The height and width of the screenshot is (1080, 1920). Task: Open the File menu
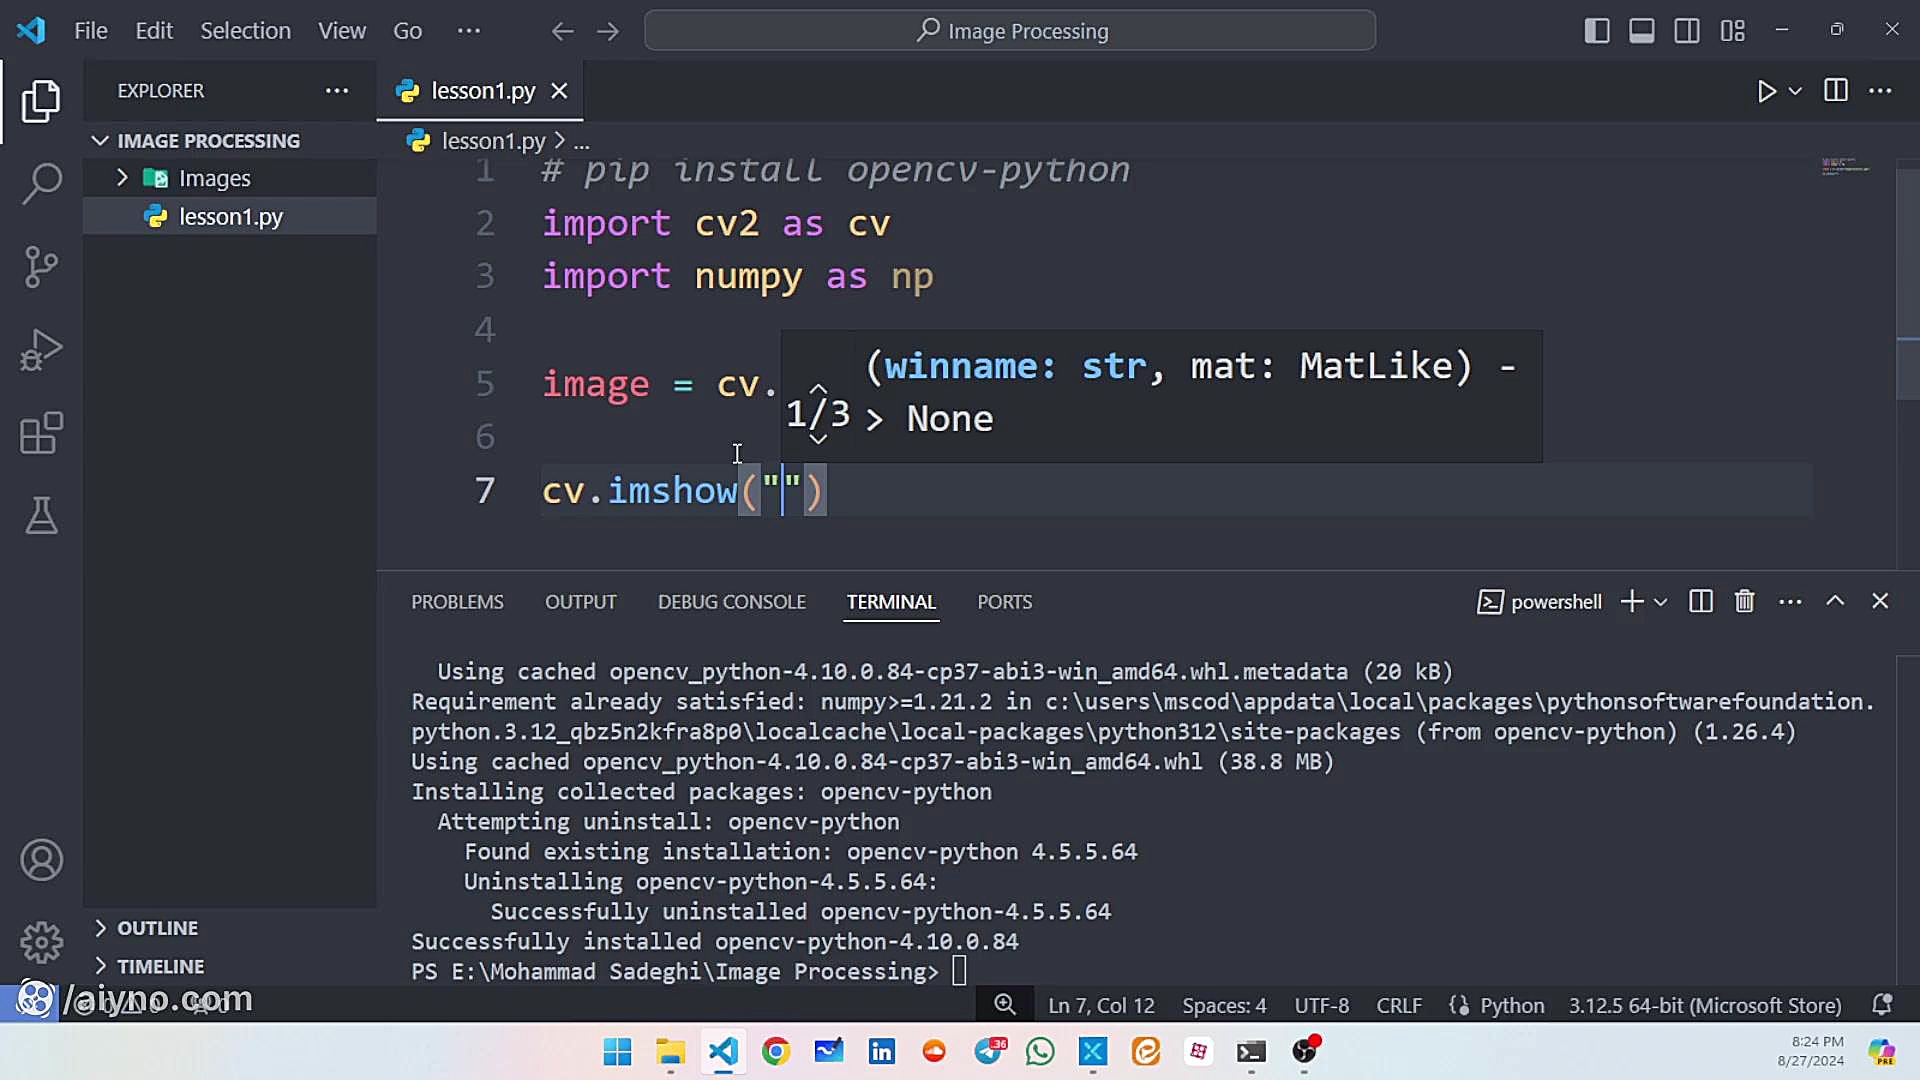[91, 31]
